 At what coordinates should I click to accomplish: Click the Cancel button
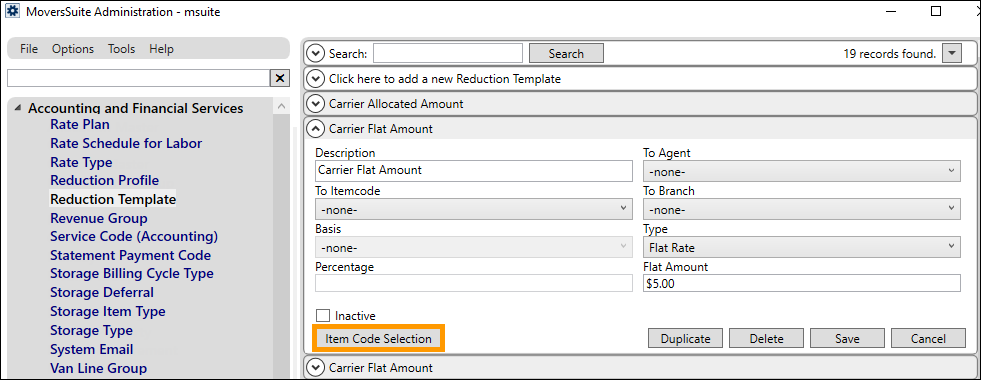point(928,339)
